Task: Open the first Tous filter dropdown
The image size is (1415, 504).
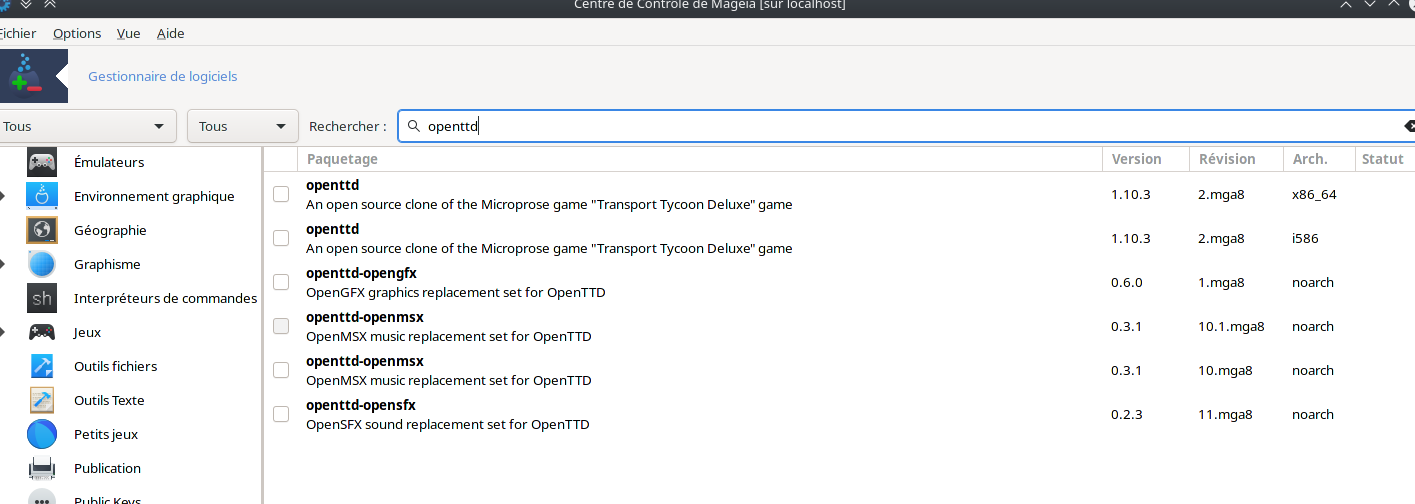Action: click(x=86, y=126)
